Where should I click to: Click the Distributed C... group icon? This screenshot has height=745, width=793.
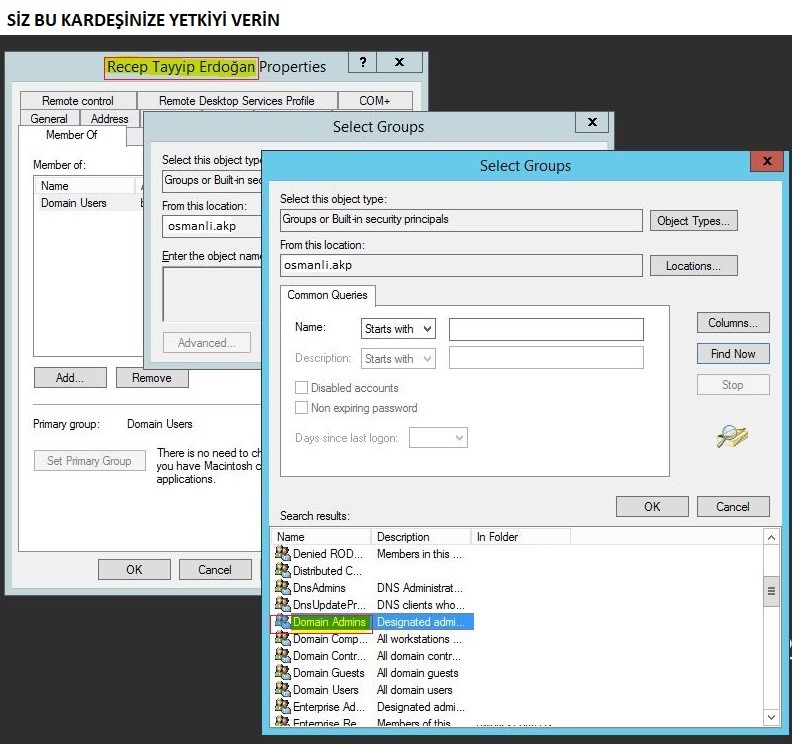pos(283,570)
